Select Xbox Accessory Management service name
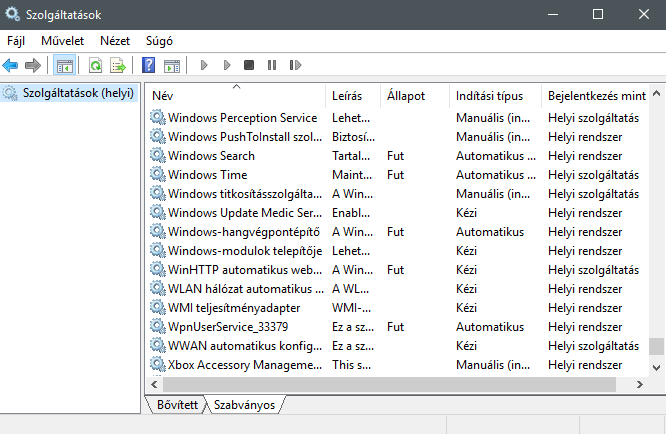This screenshot has height=434, width=666. [245, 365]
